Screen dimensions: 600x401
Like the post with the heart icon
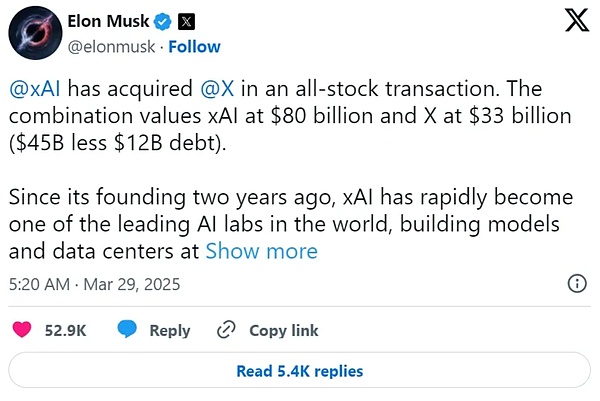pos(25,329)
